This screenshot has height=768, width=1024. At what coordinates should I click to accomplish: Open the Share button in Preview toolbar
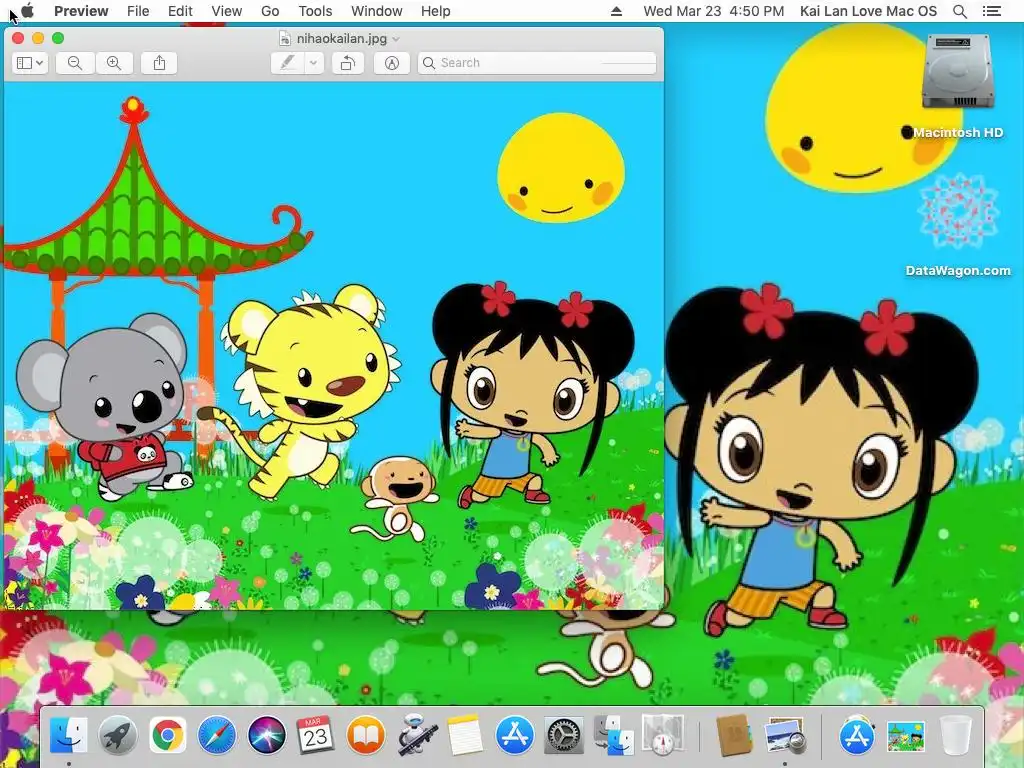[159, 63]
